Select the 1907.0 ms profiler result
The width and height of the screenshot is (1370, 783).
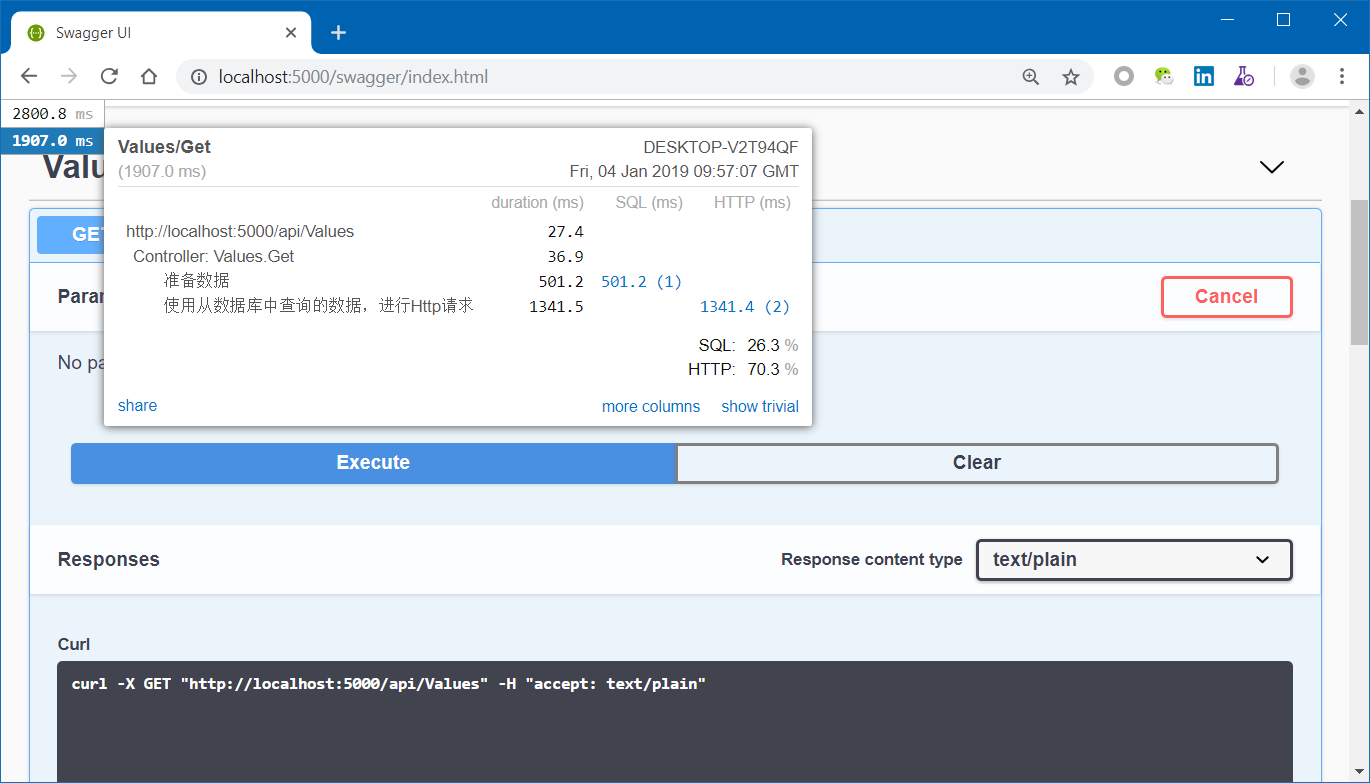(52, 141)
